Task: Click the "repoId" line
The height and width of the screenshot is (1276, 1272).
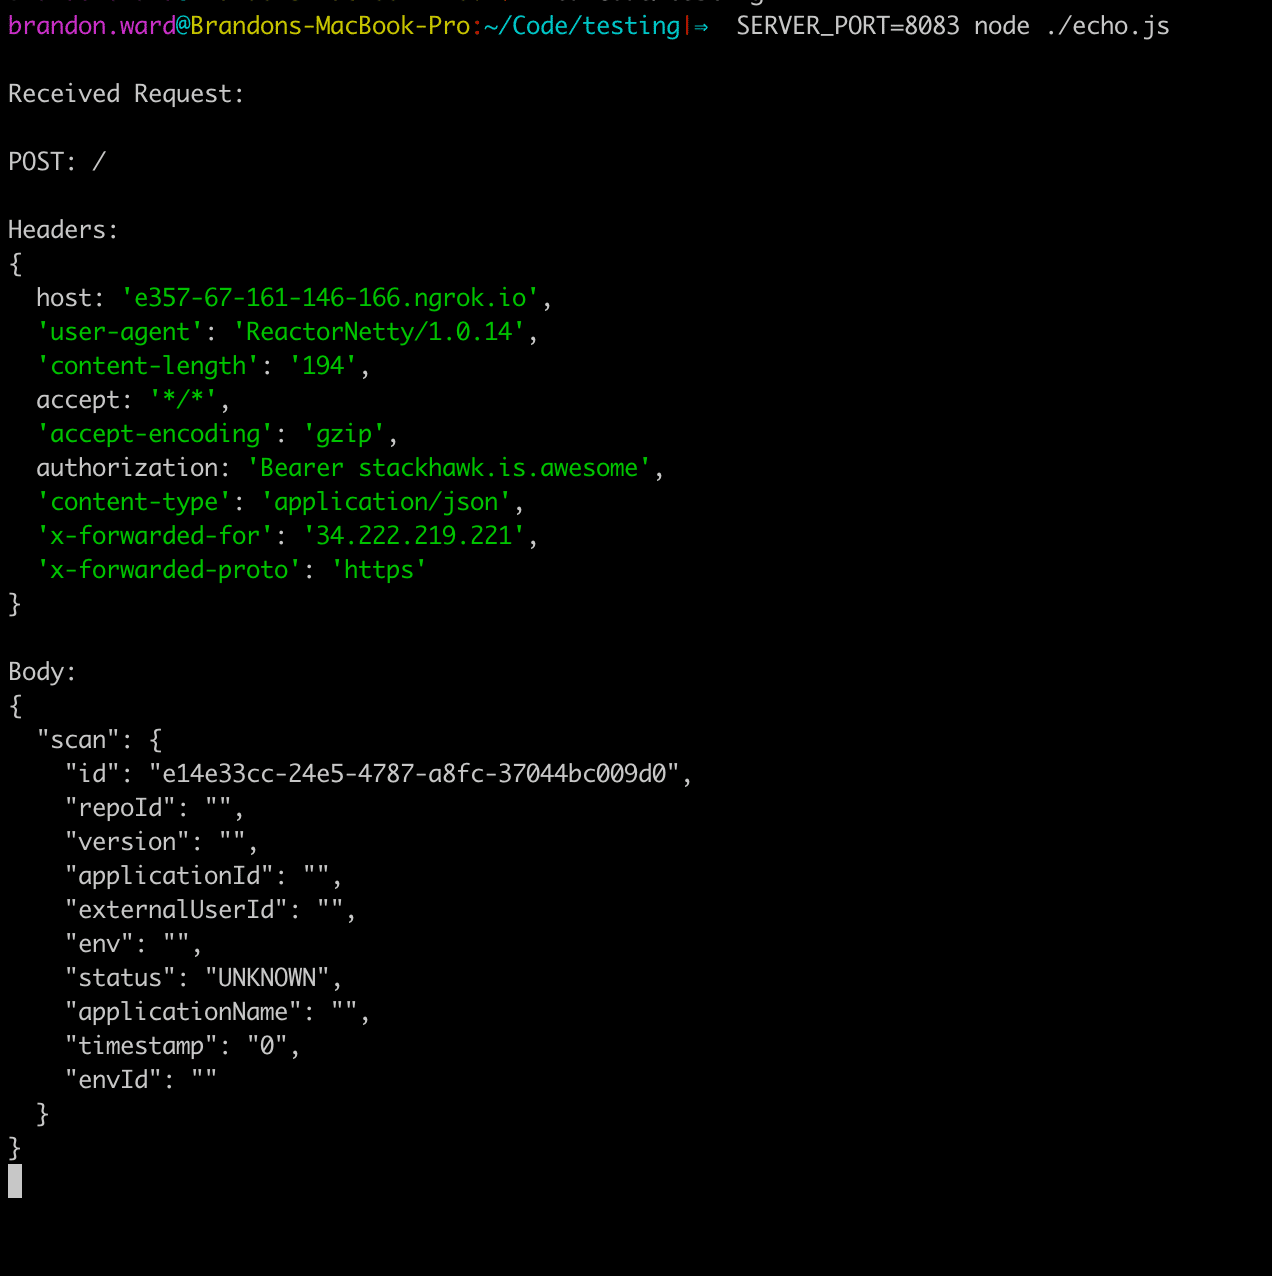Action: [155, 808]
